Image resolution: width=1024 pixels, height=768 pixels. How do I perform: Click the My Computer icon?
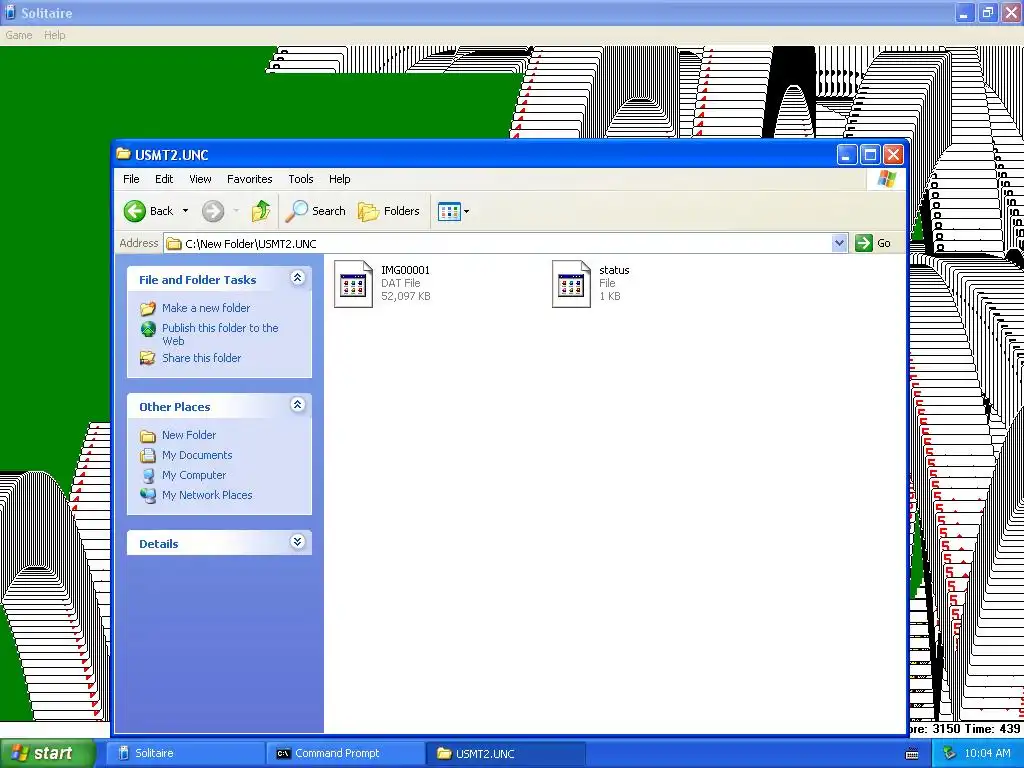pyautogui.click(x=148, y=475)
